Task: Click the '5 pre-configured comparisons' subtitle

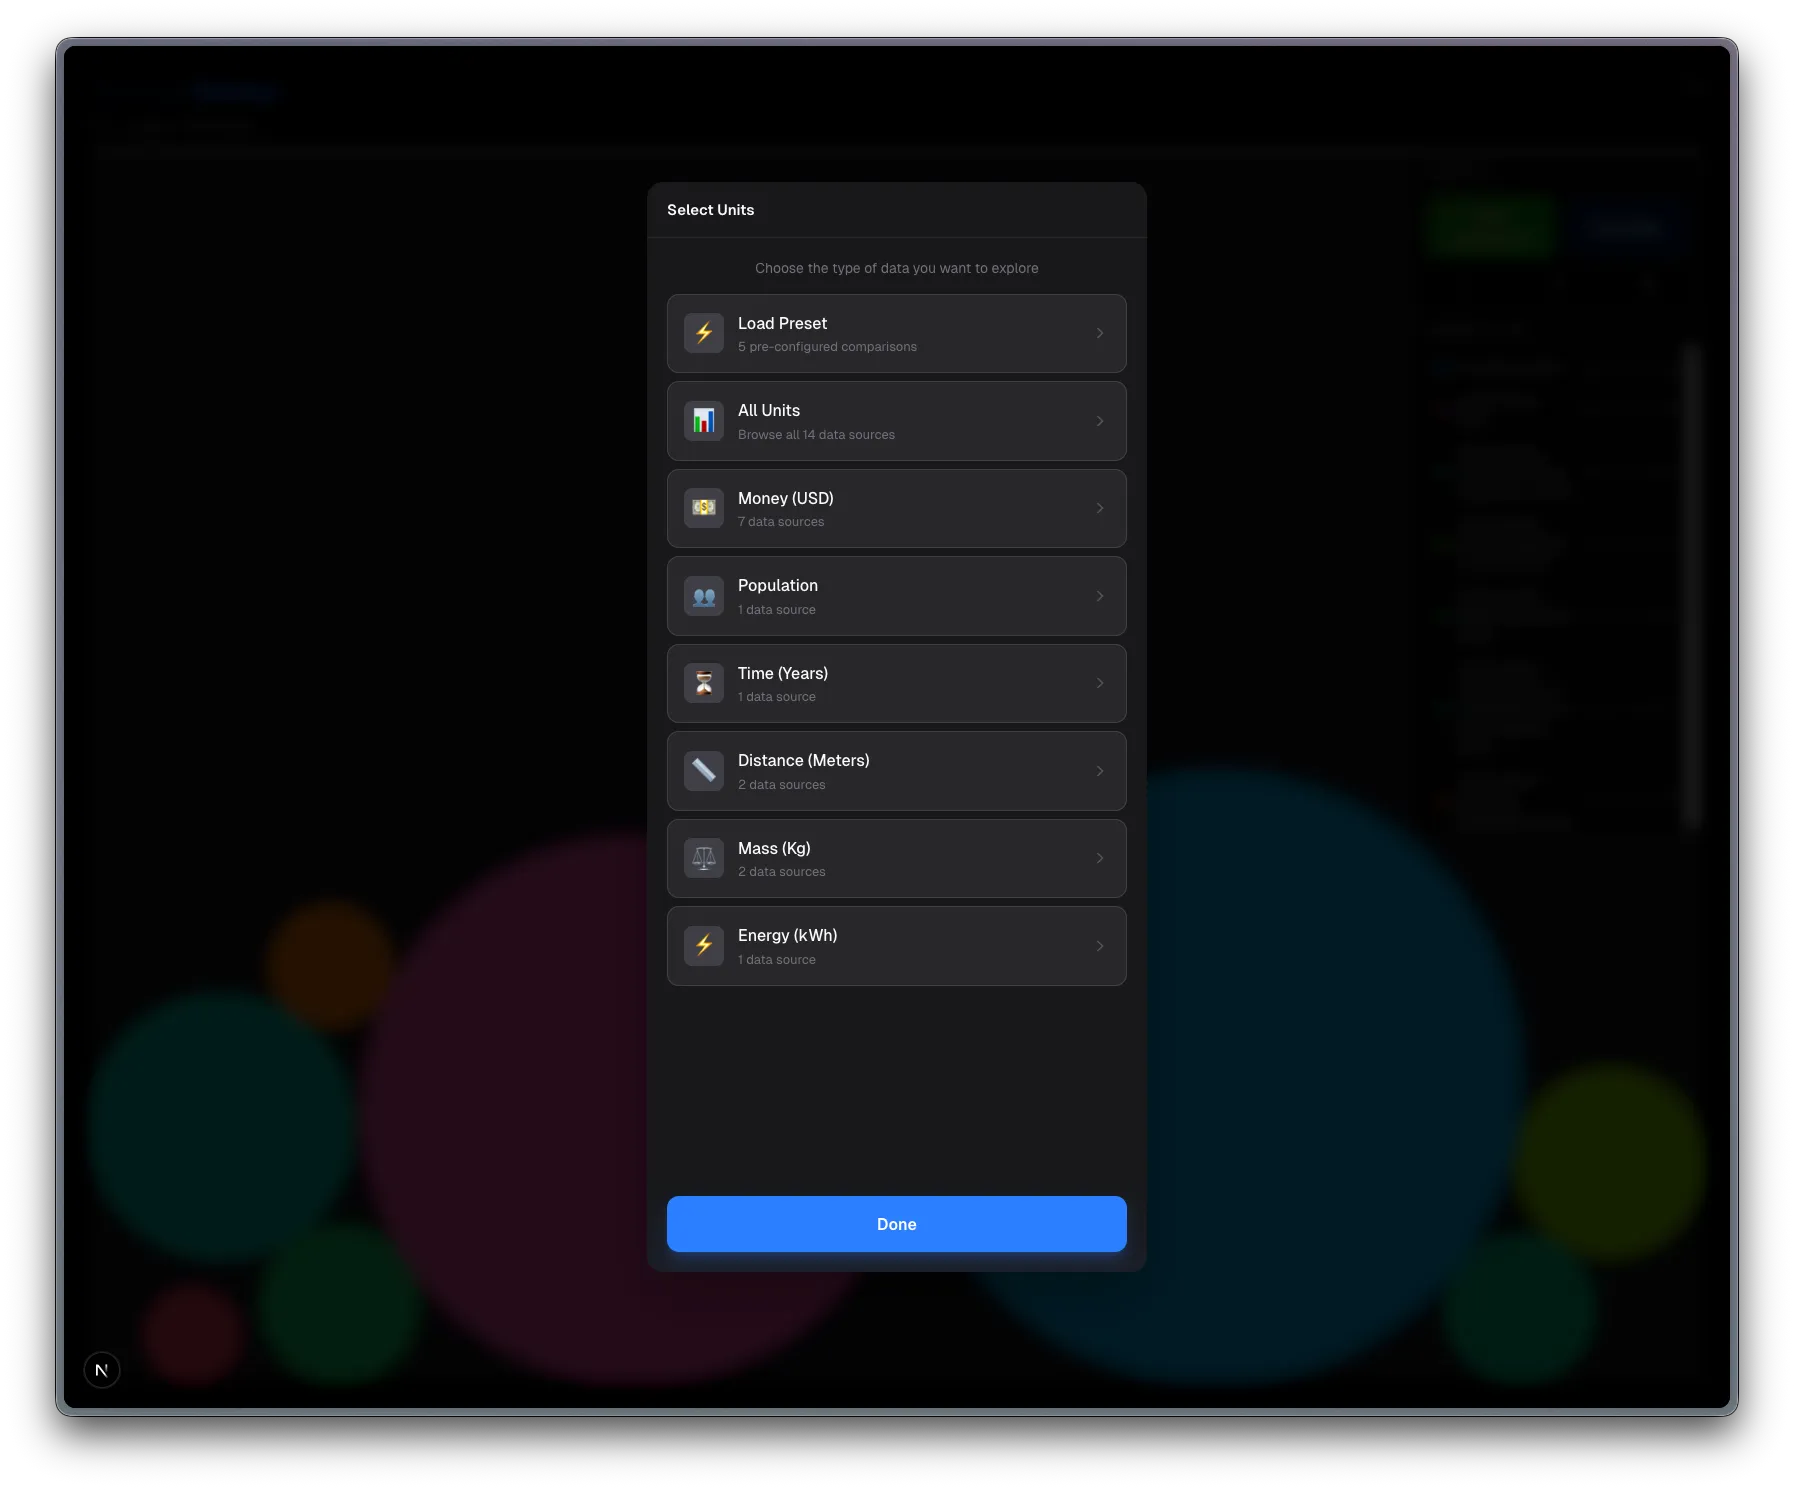Action: click(827, 347)
